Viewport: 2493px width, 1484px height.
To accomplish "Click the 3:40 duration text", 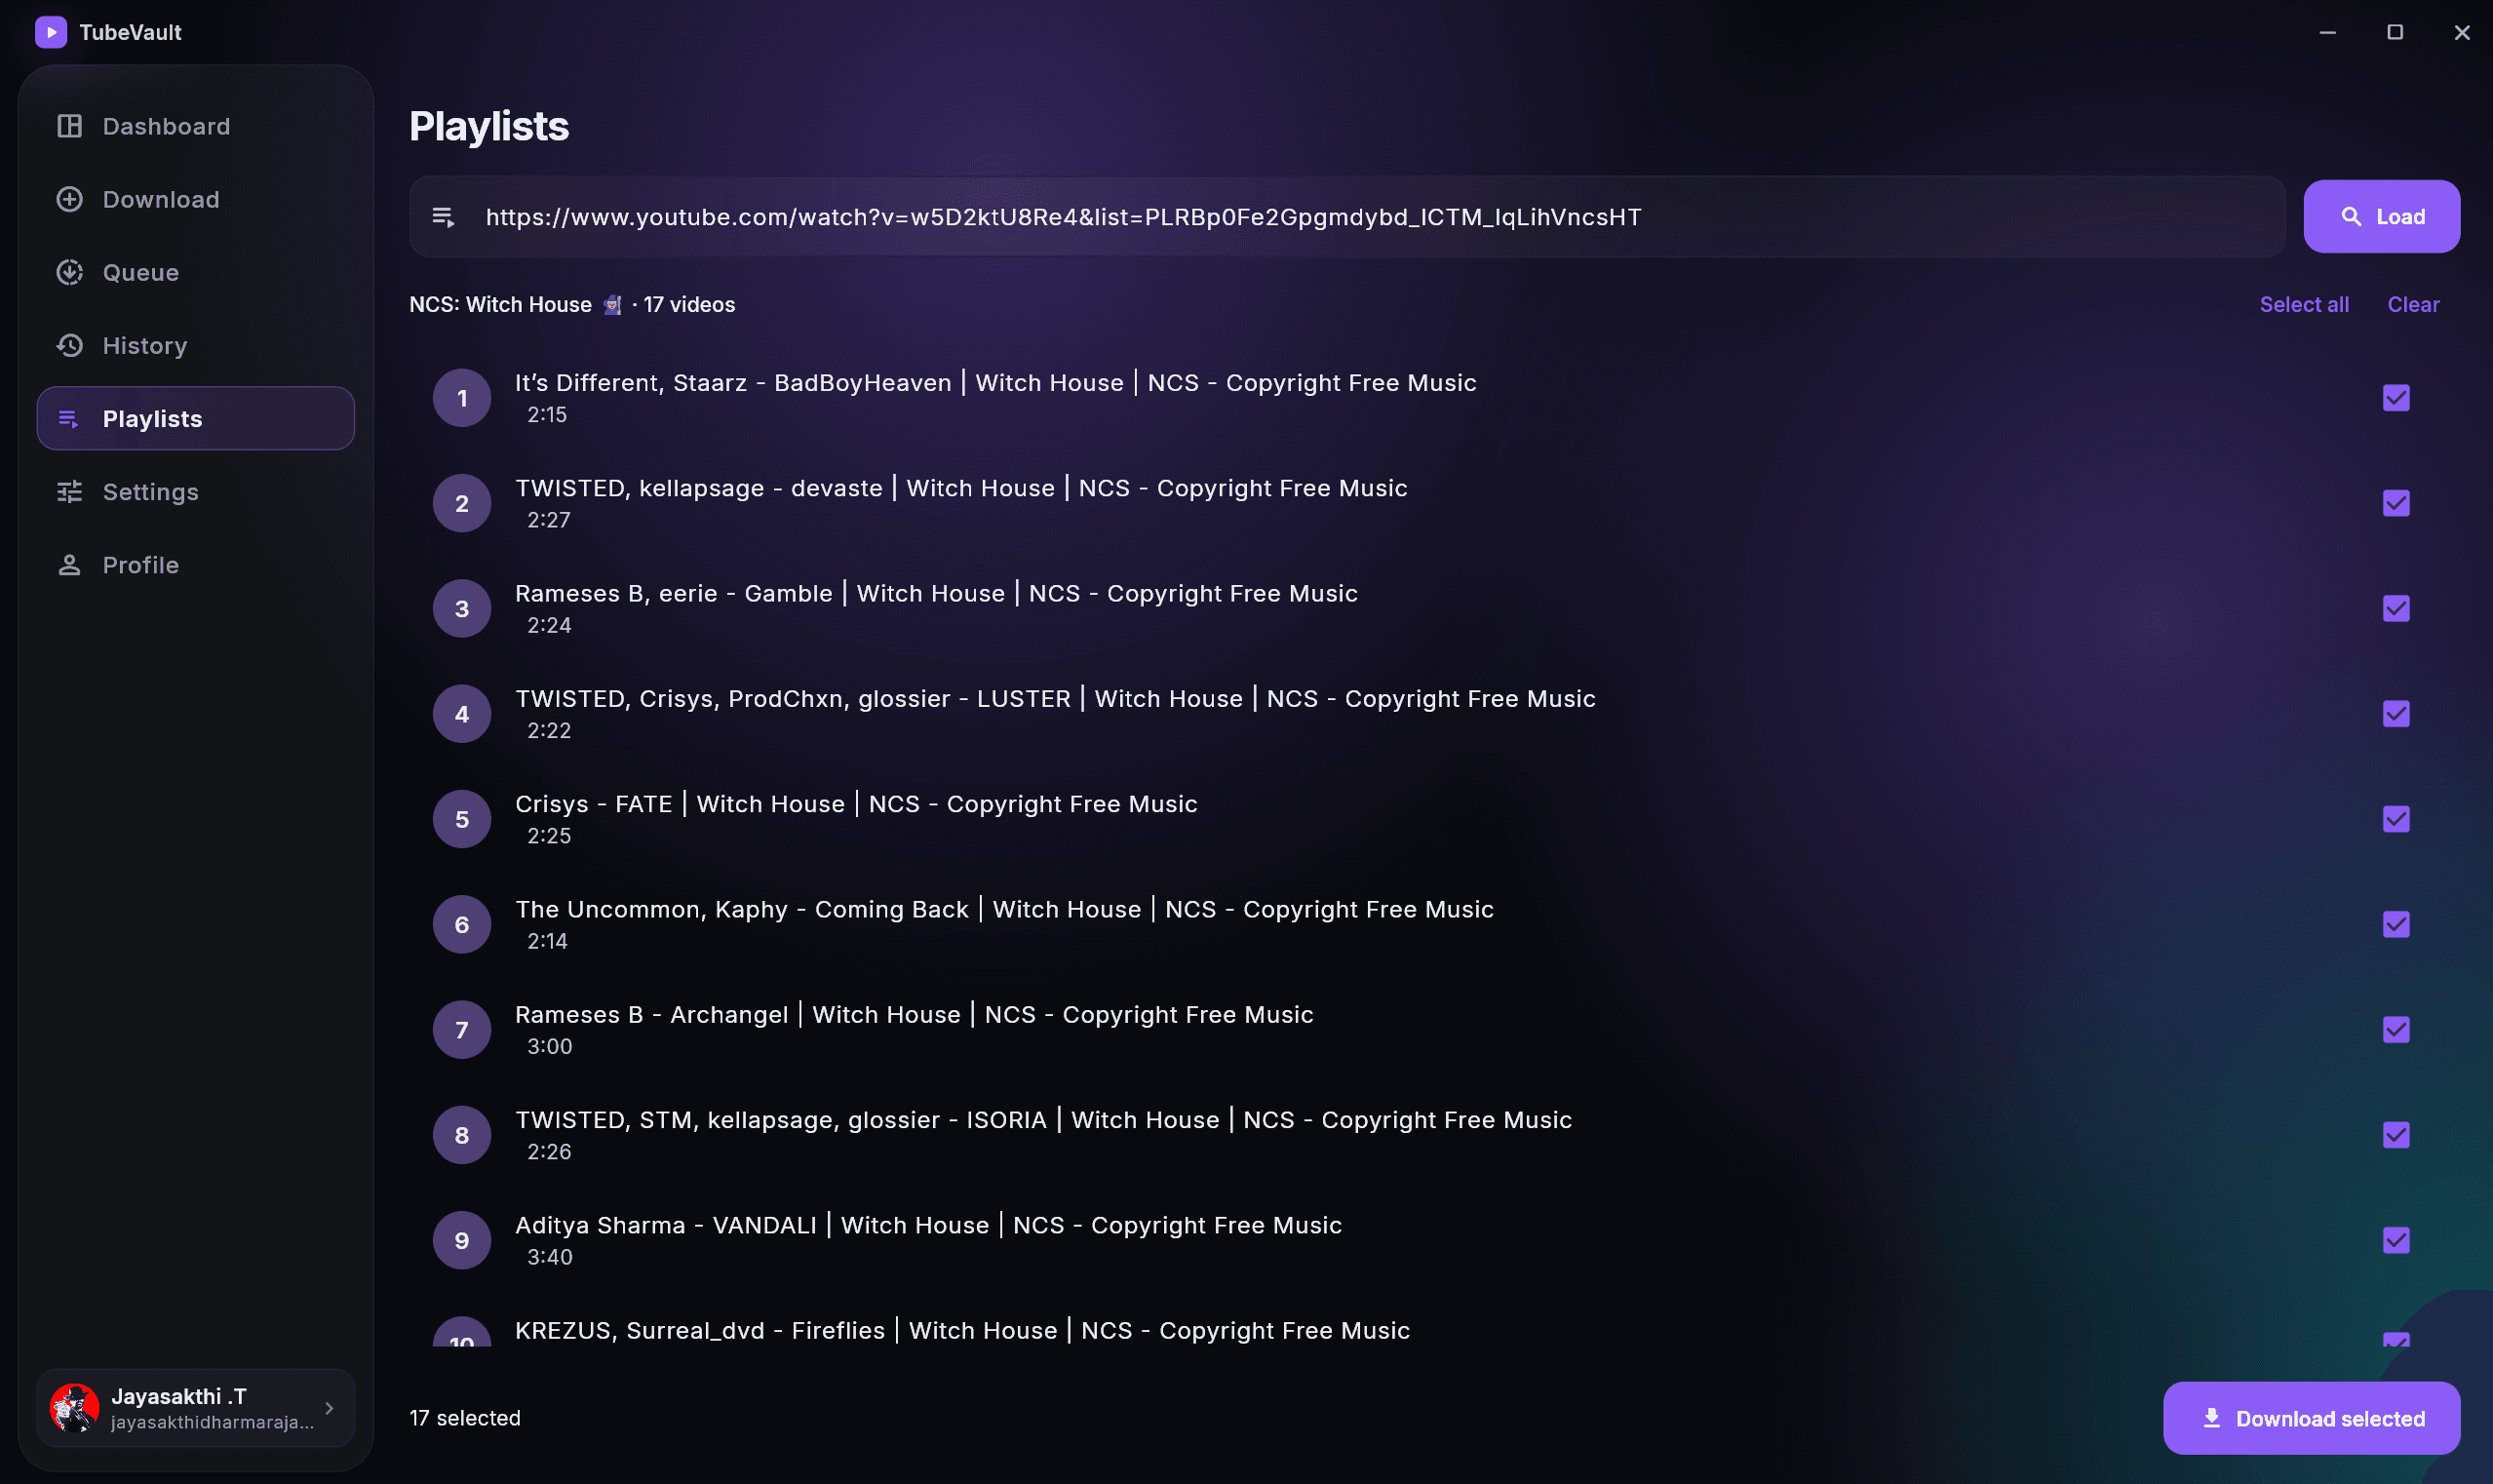I will [549, 1257].
